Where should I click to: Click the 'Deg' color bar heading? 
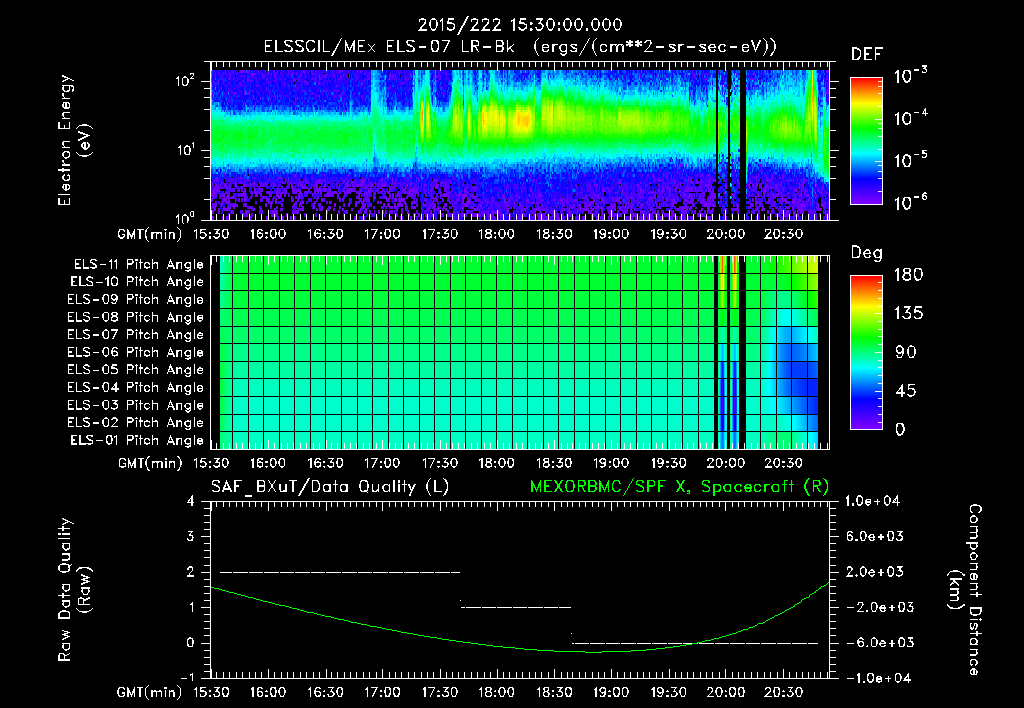click(x=867, y=253)
